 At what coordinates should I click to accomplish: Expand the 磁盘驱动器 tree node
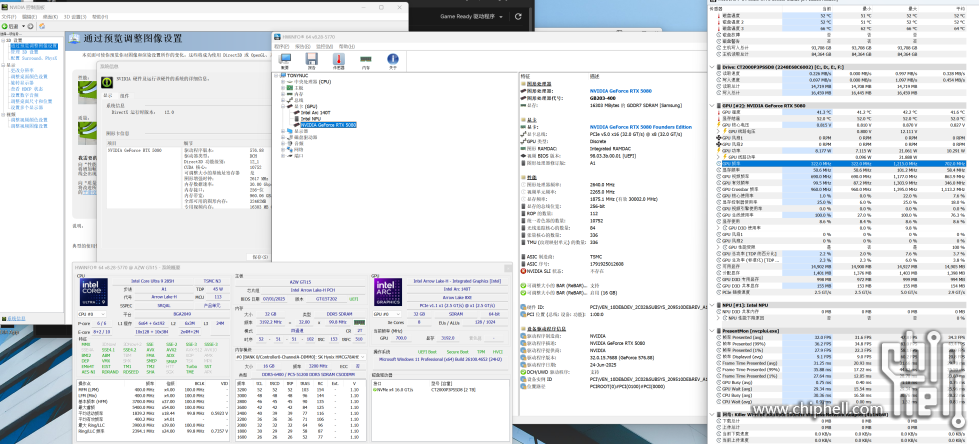click(x=283, y=137)
